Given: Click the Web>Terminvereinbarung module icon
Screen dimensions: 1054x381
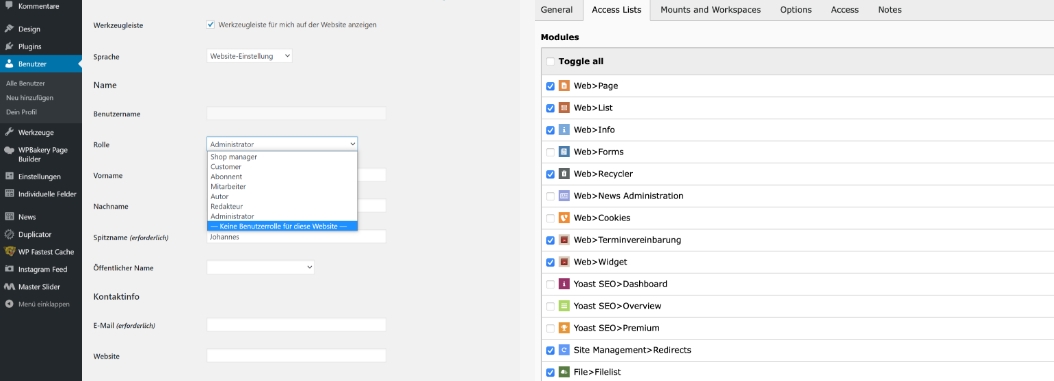Looking at the screenshot, I should point(565,240).
